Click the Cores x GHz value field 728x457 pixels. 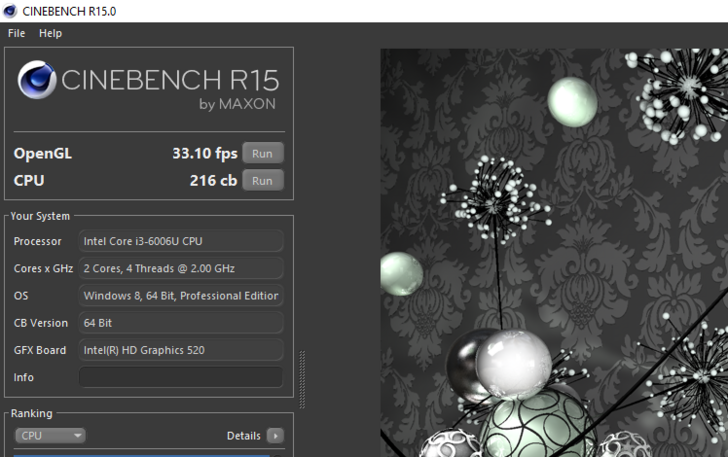click(x=181, y=268)
